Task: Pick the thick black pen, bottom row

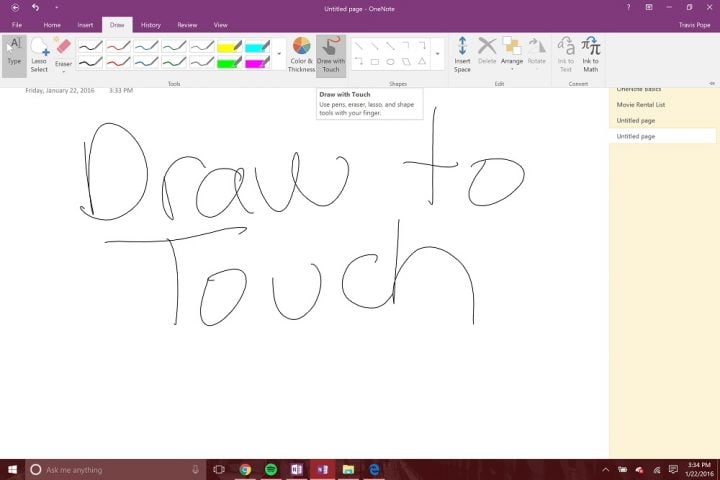Action: (x=90, y=62)
